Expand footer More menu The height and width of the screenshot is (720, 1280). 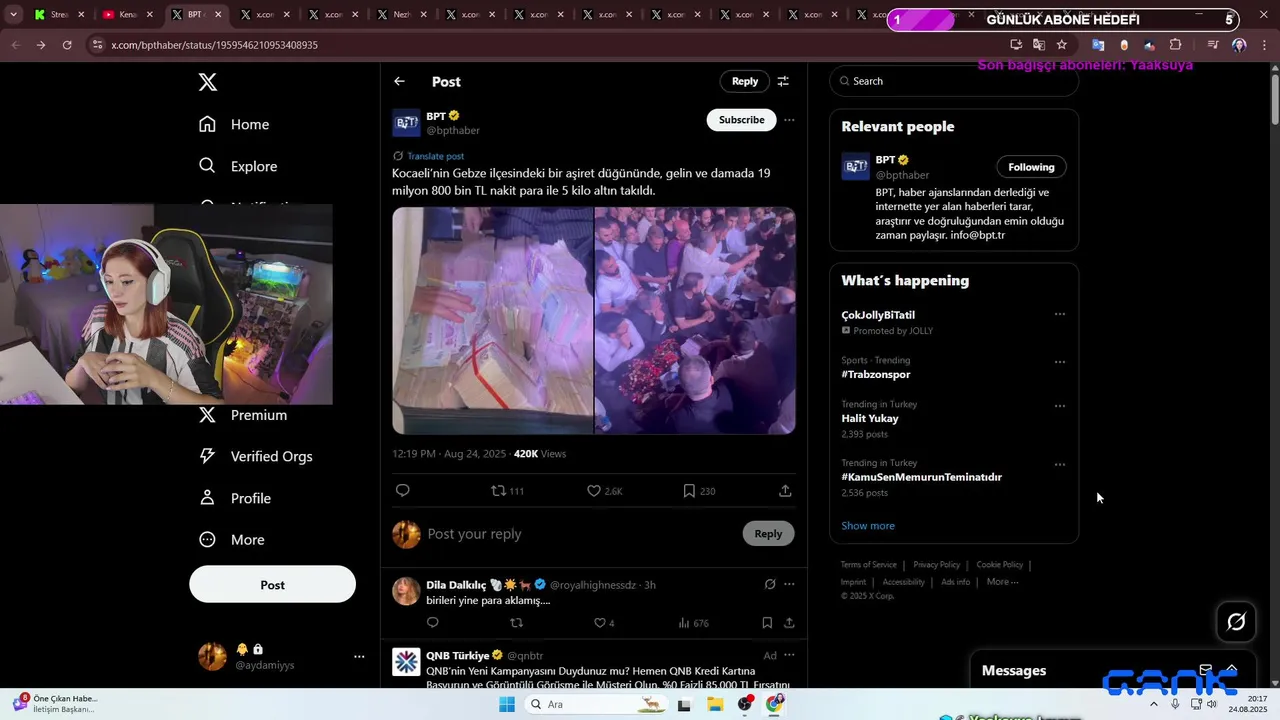[x=1002, y=582]
